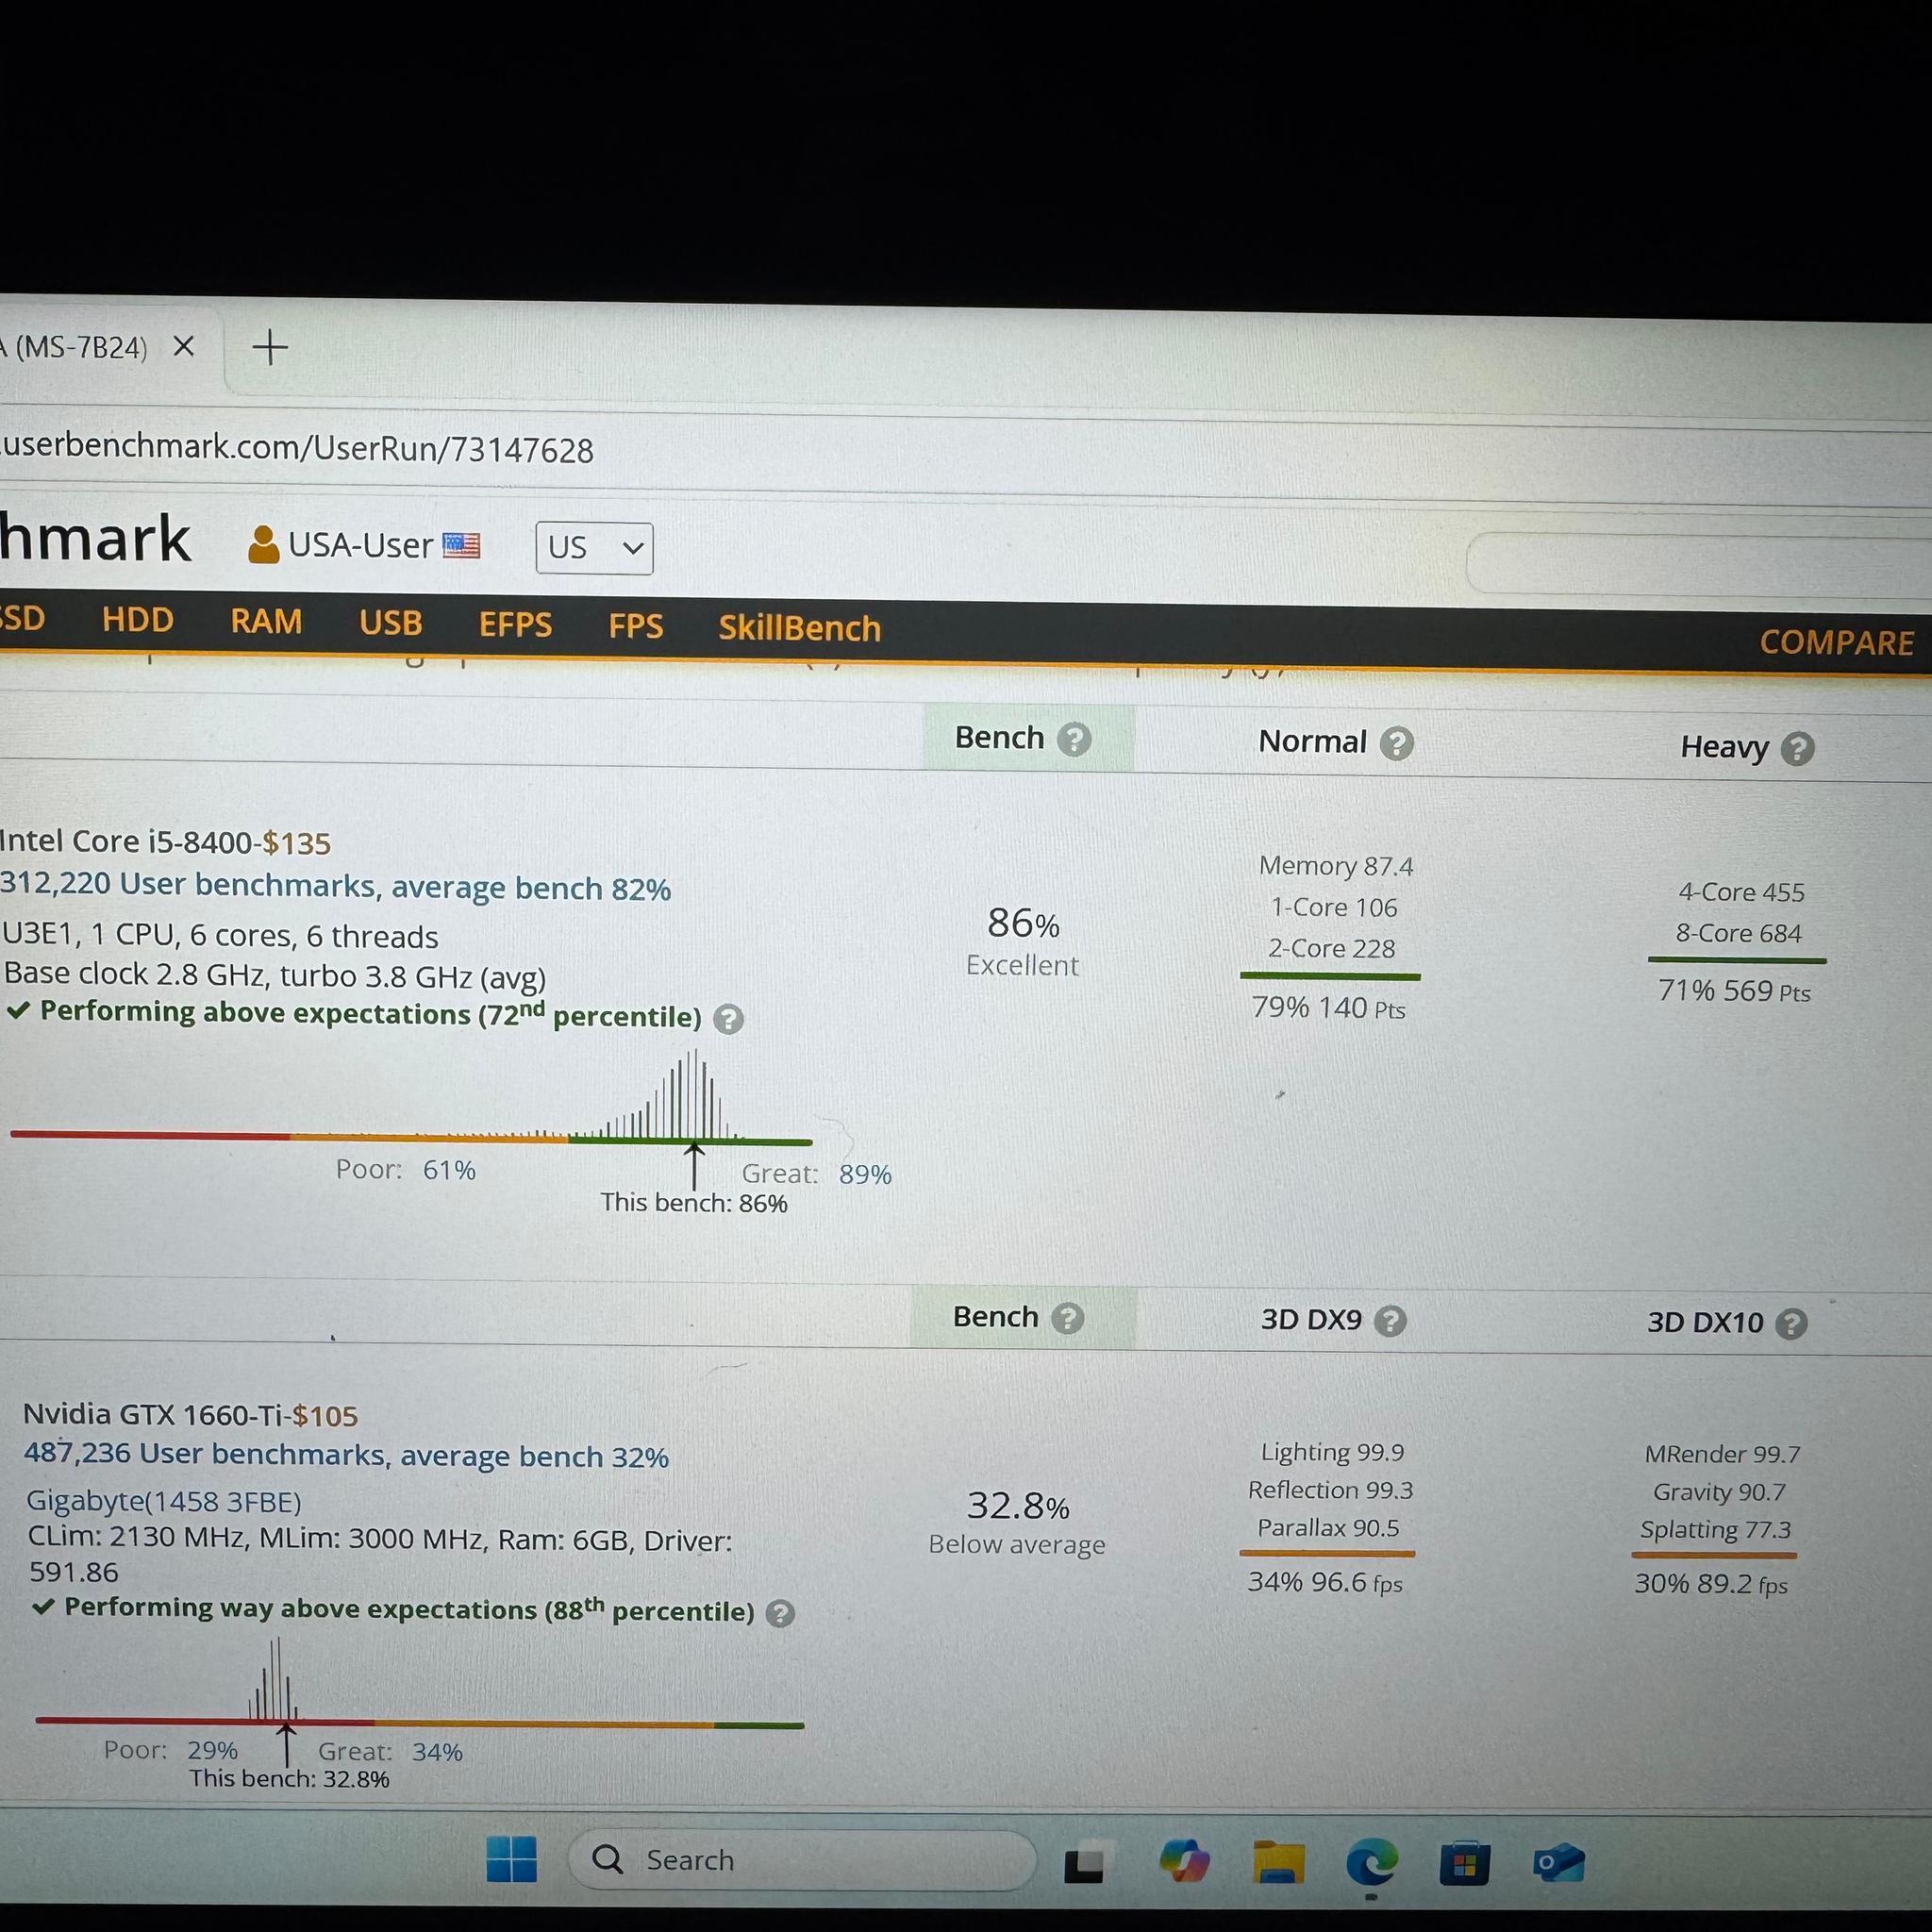
Task: Click the GPU distribution histogram
Action: pyautogui.click(x=420, y=1684)
